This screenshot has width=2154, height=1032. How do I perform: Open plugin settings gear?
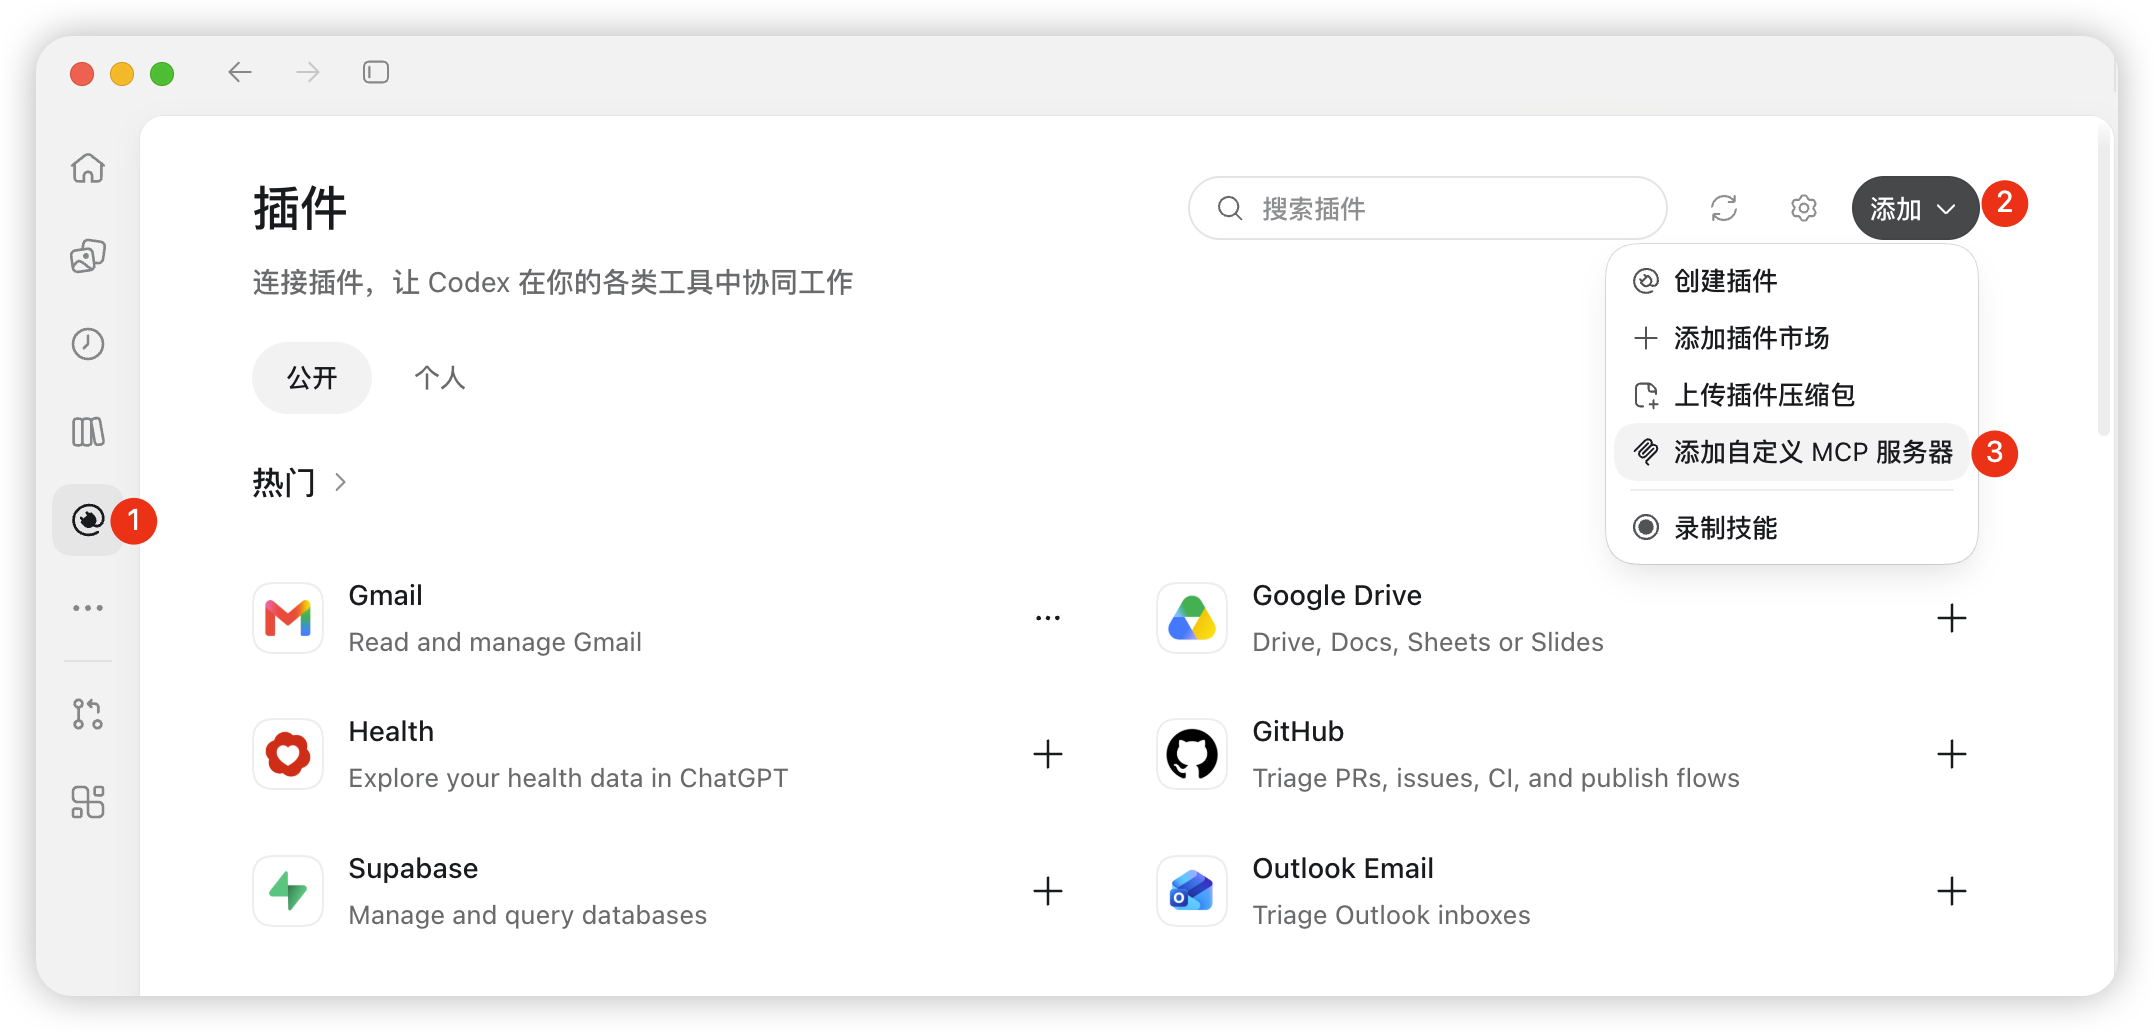(x=1804, y=208)
